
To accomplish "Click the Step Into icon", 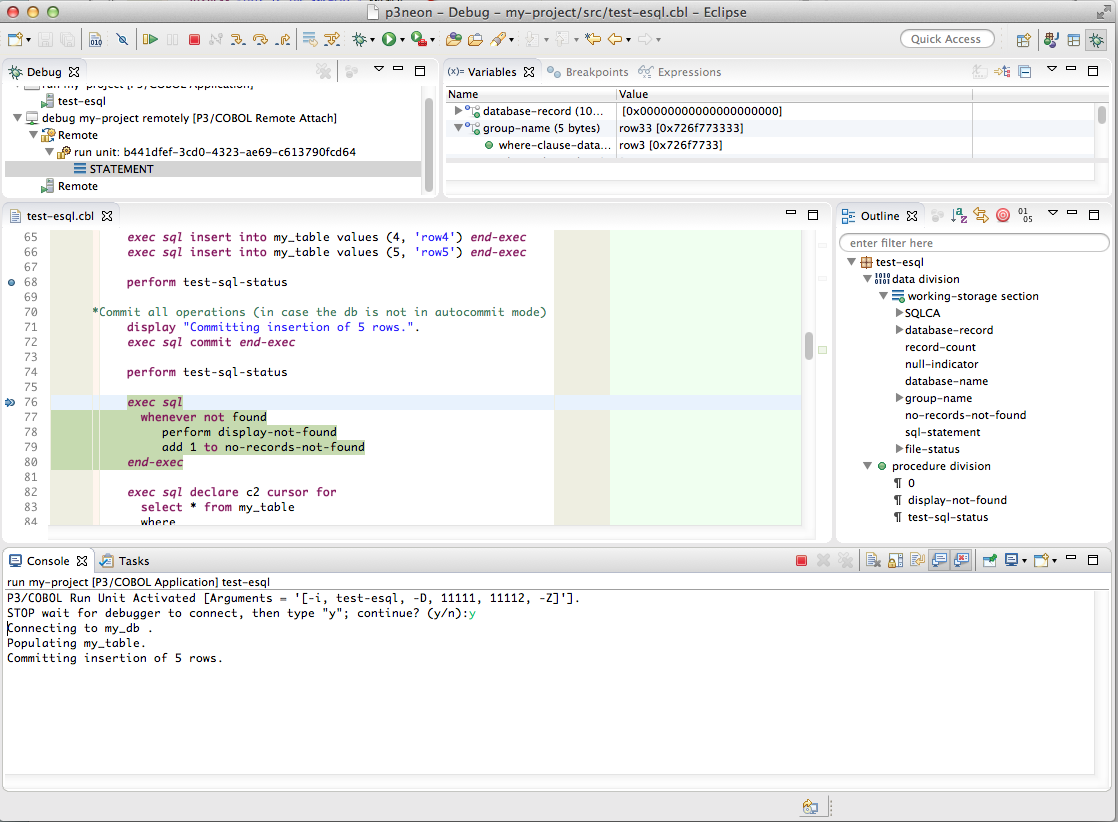I will pos(238,39).
